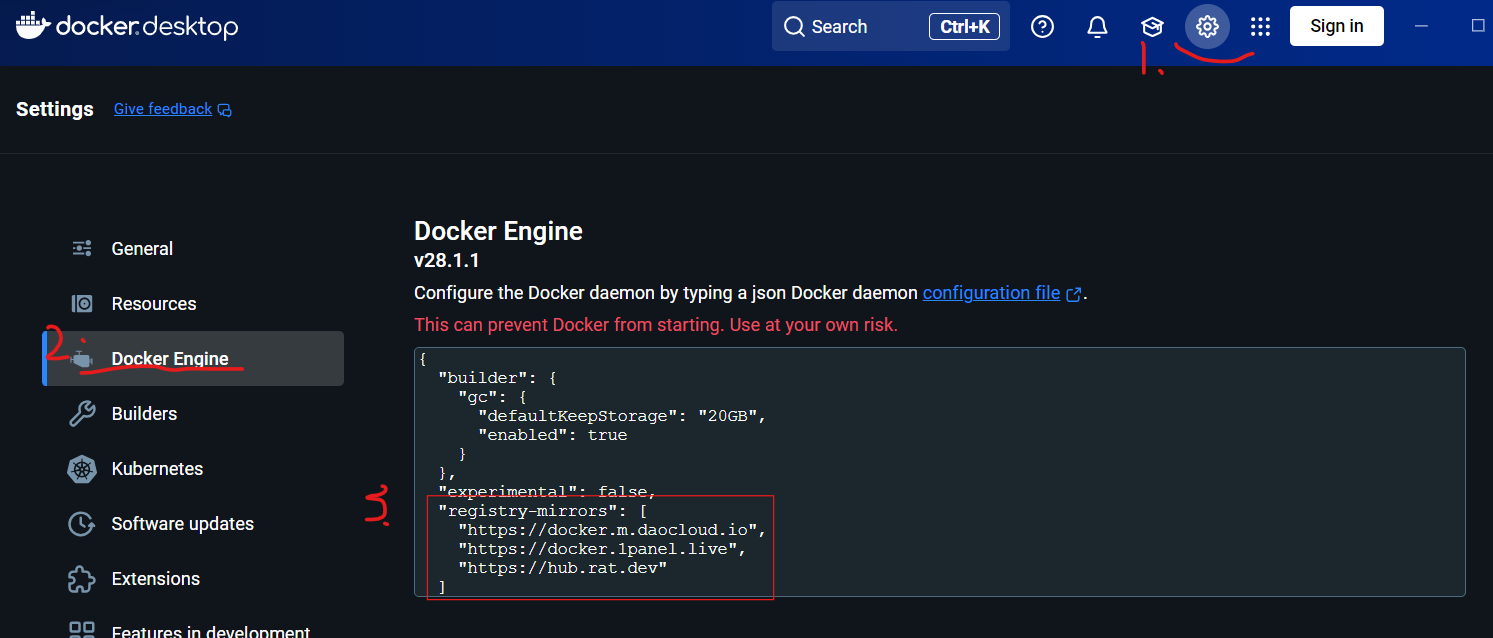The height and width of the screenshot is (638, 1493).
Task: Select Software updates in the sidebar
Action: pos(193,524)
